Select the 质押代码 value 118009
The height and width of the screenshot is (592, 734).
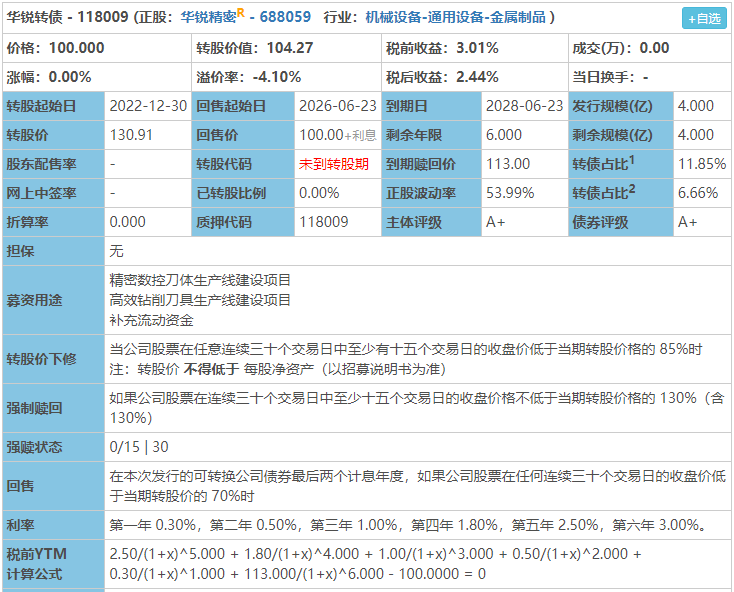point(323,222)
